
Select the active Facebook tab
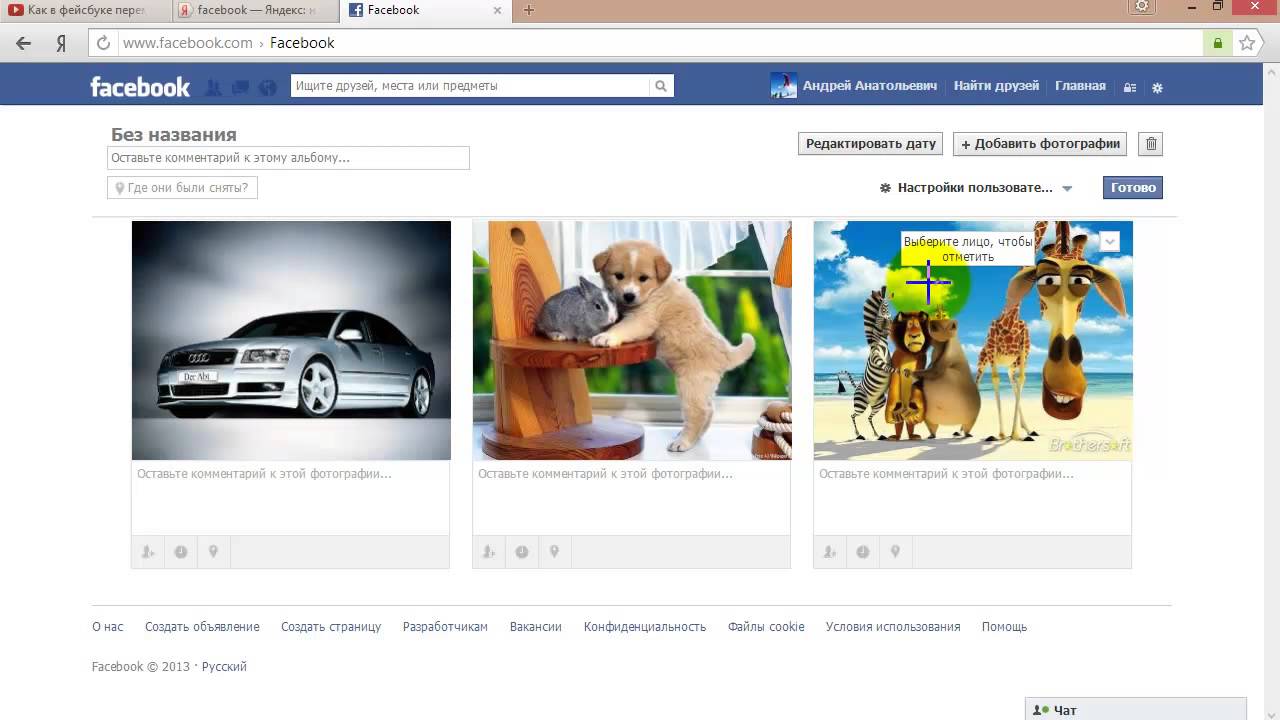(x=425, y=10)
